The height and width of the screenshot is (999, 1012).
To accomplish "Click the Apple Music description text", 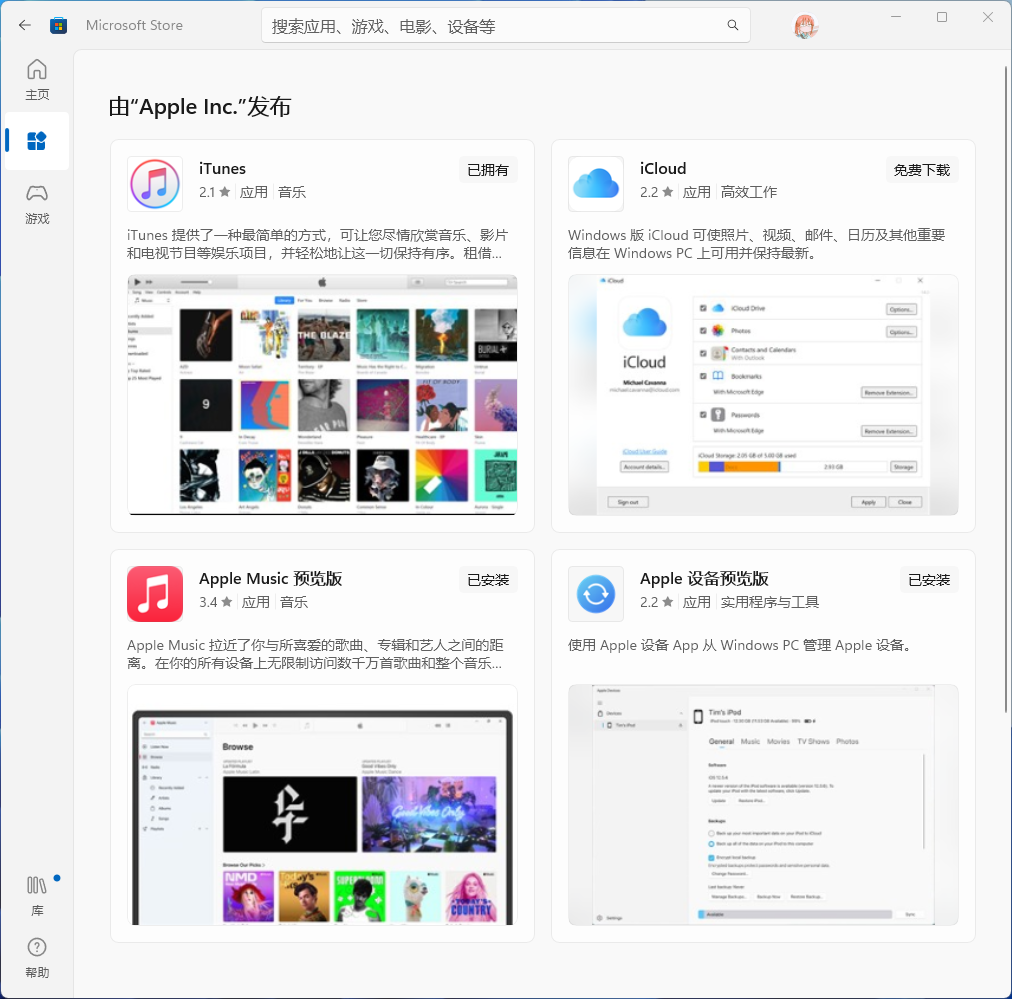I will pos(315,654).
